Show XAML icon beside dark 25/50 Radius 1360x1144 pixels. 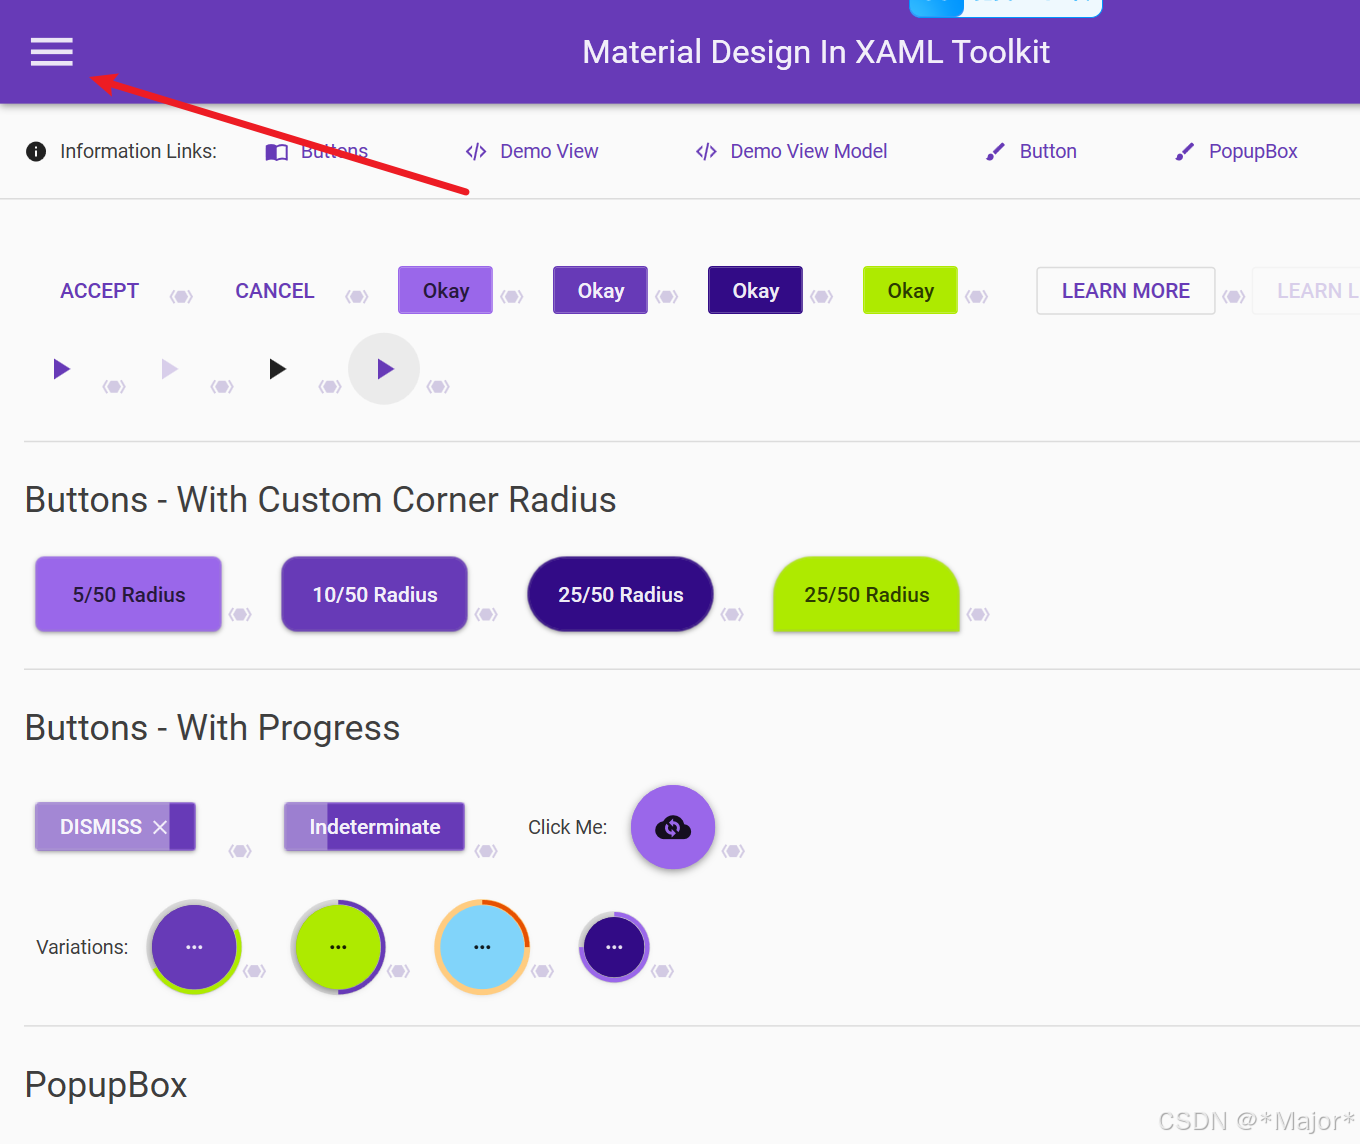(732, 614)
